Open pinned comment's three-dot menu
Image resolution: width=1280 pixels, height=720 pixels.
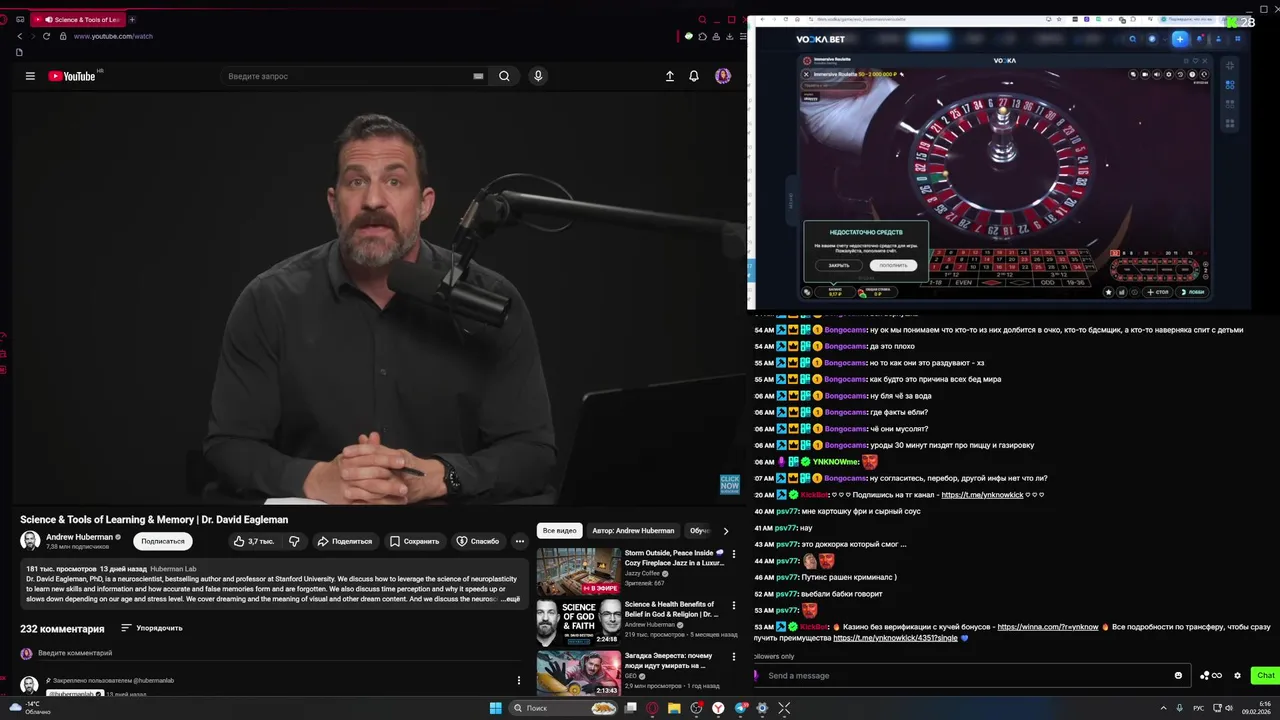point(518,680)
